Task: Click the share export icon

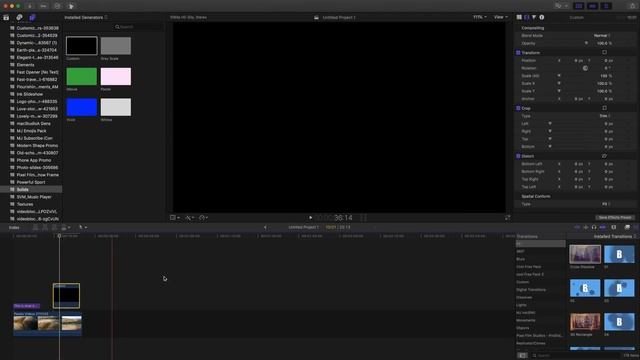Action: pos(633,6)
